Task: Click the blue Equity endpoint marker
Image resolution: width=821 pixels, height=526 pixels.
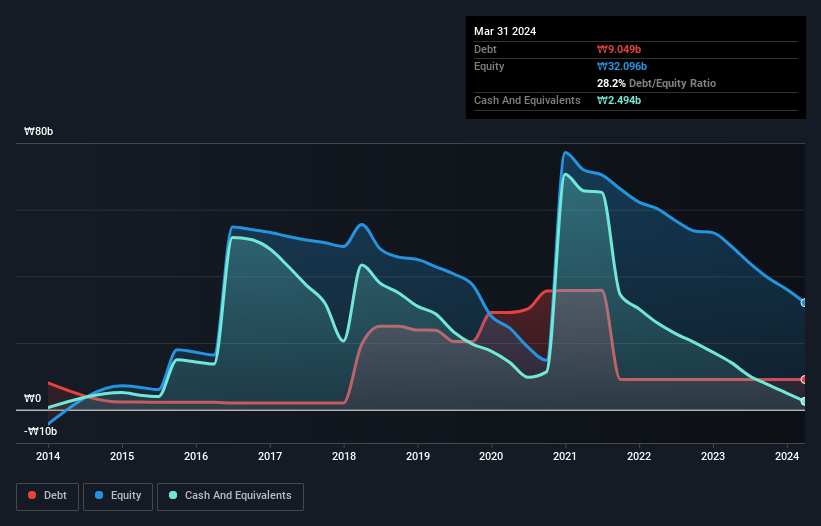Action: click(804, 303)
